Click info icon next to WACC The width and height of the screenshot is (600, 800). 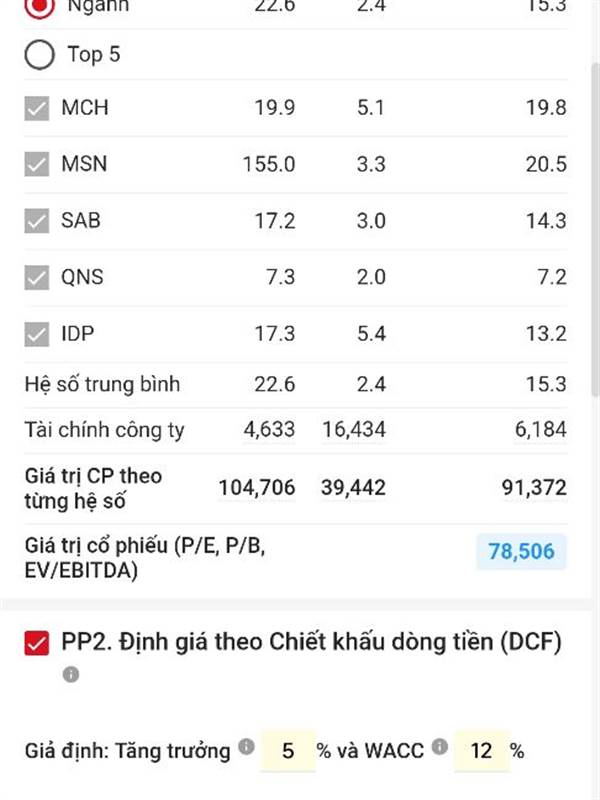coord(439,746)
